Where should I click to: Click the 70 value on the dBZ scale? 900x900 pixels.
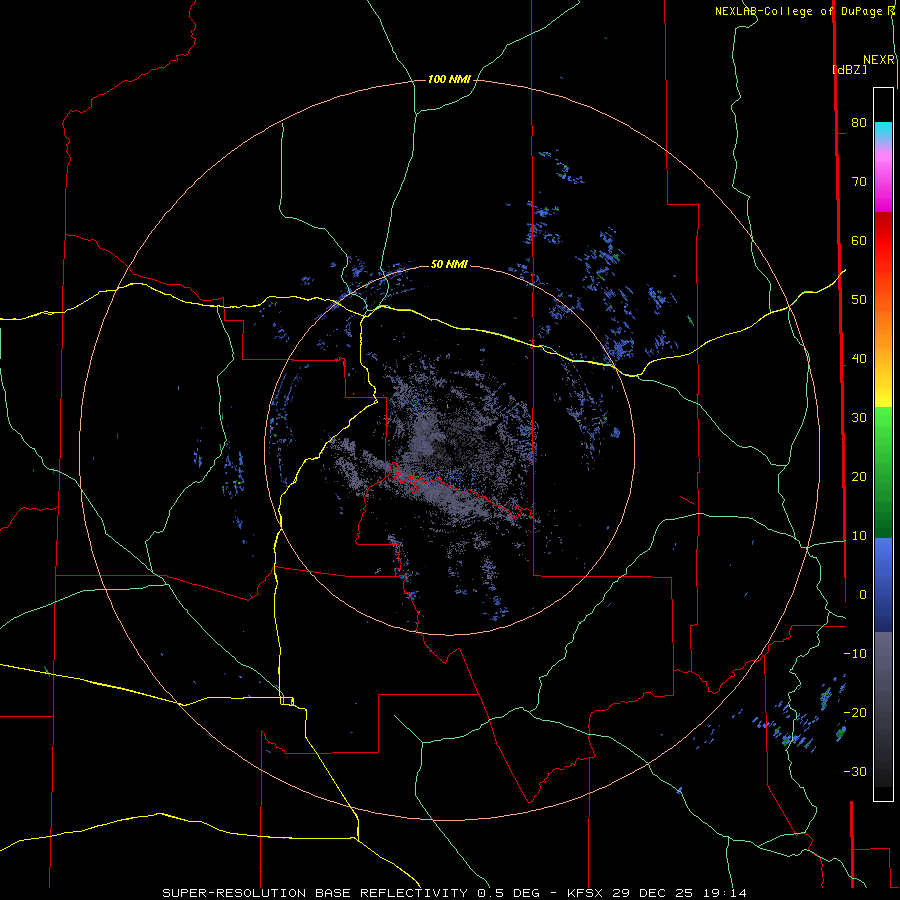tap(859, 181)
